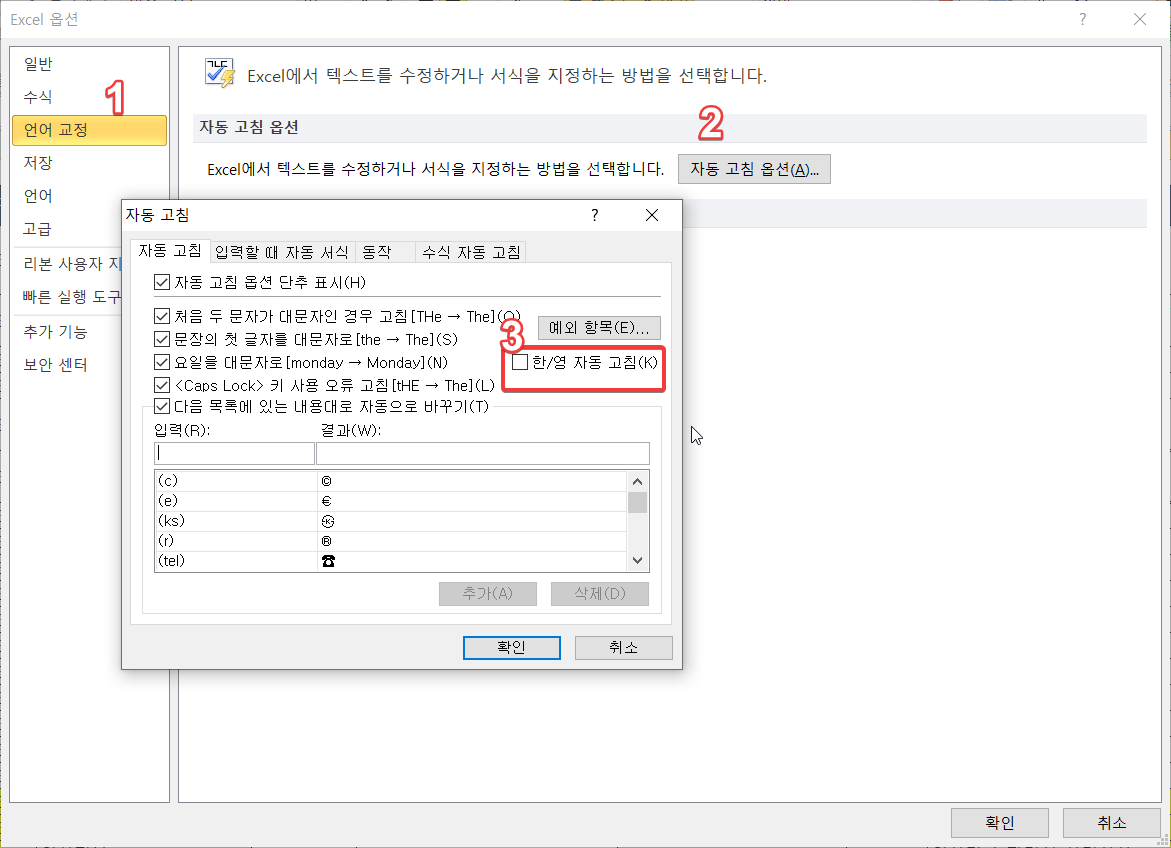This screenshot has width=1171, height=848.
Task: Click the help question mark in 자동 고침 dialog
Action: click(x=594, y=215)
